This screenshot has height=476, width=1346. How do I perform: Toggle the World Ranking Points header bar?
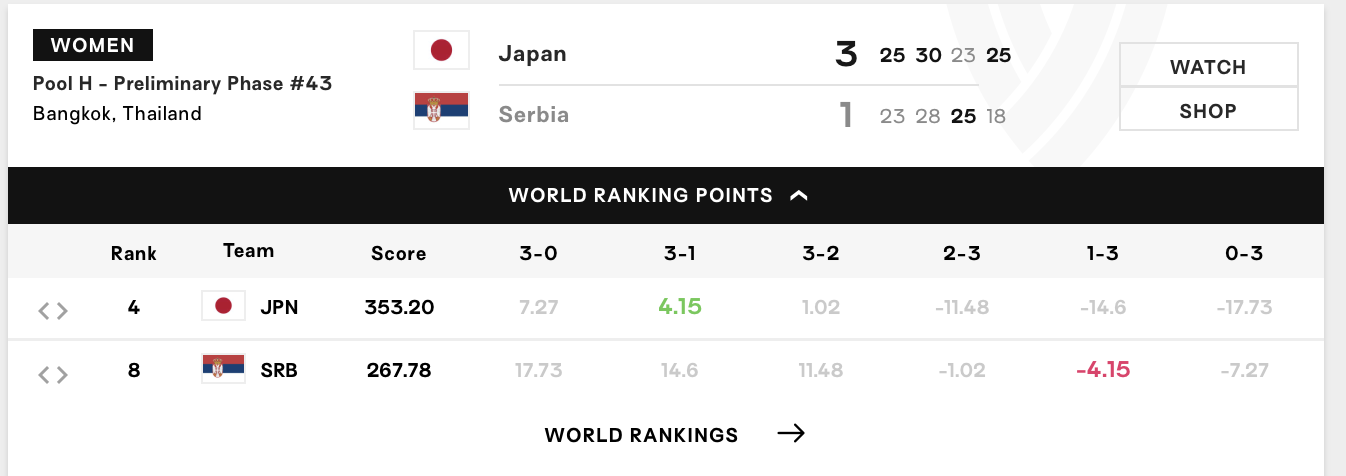tap(640, 196)
